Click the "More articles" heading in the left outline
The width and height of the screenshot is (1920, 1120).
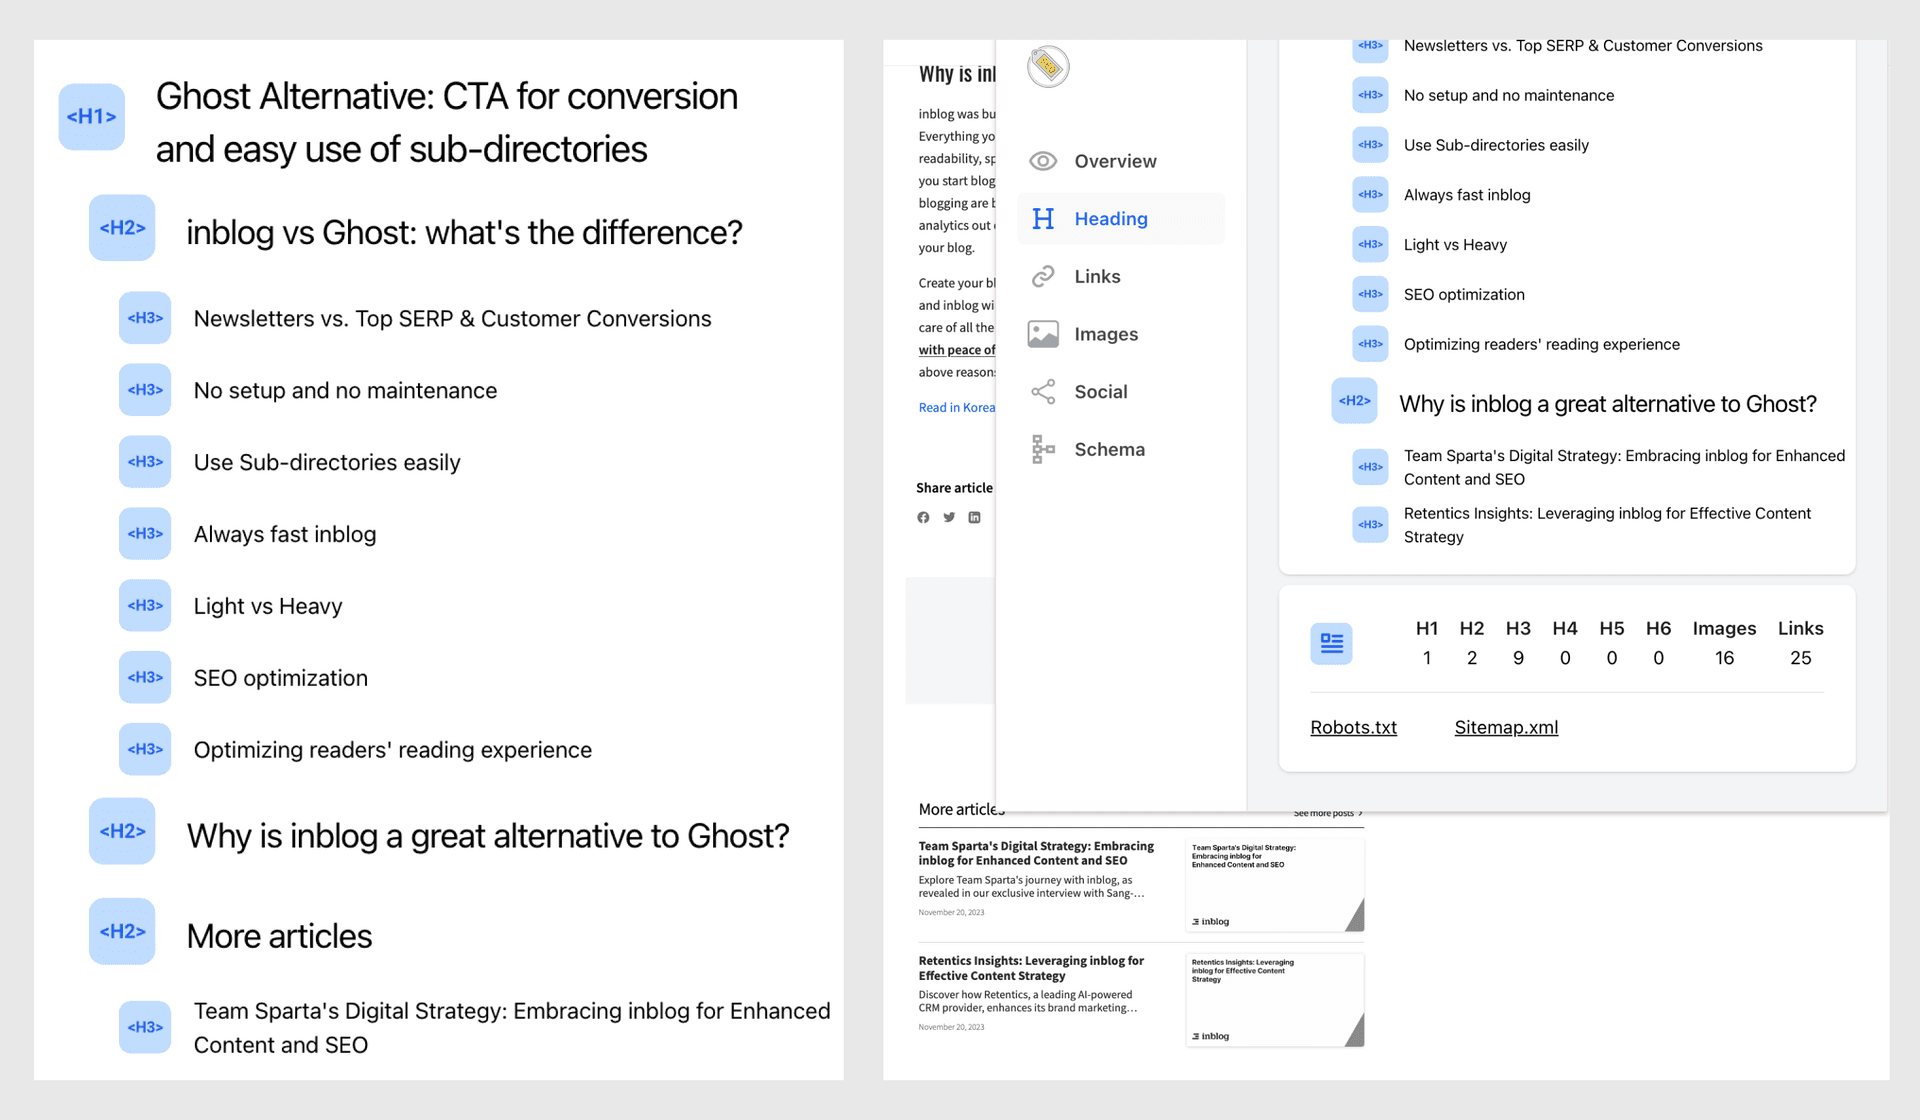[279, 937]
